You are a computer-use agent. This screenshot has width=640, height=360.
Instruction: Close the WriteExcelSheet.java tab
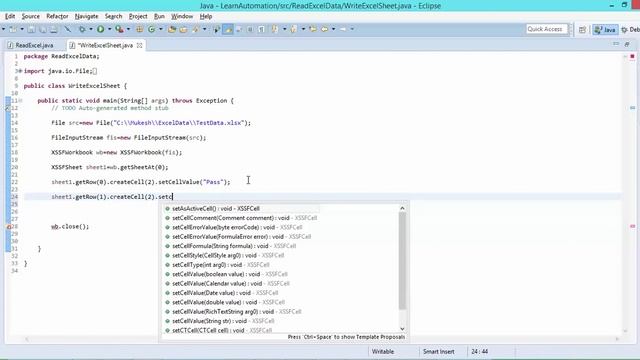click(x=140, y=45)
